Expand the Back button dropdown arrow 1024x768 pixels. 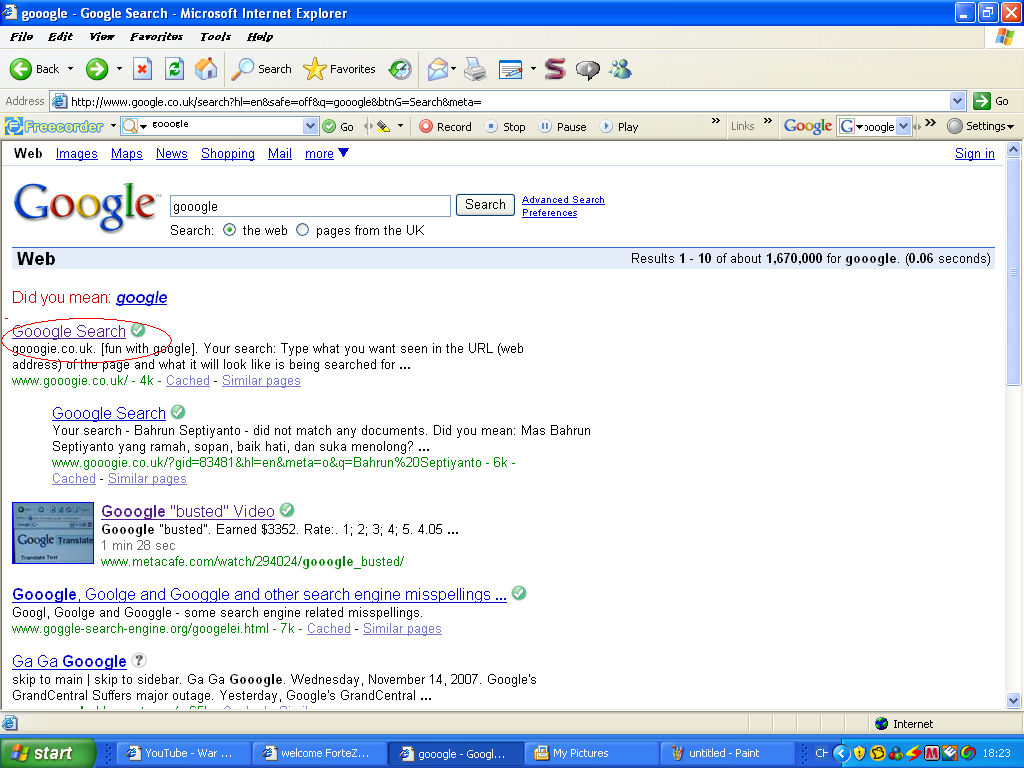pos(69,69)
